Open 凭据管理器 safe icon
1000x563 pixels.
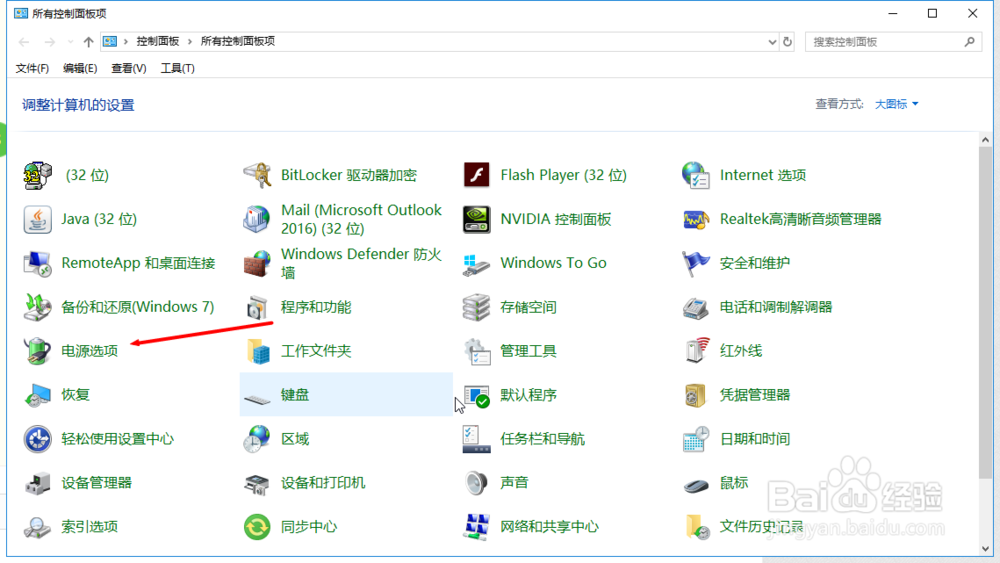[696, 395]
